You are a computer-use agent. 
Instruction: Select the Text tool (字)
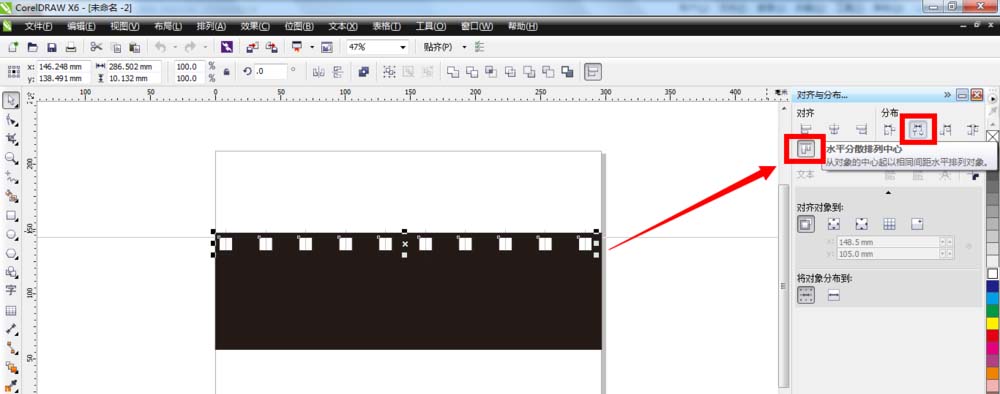click(x=11, y=291)
